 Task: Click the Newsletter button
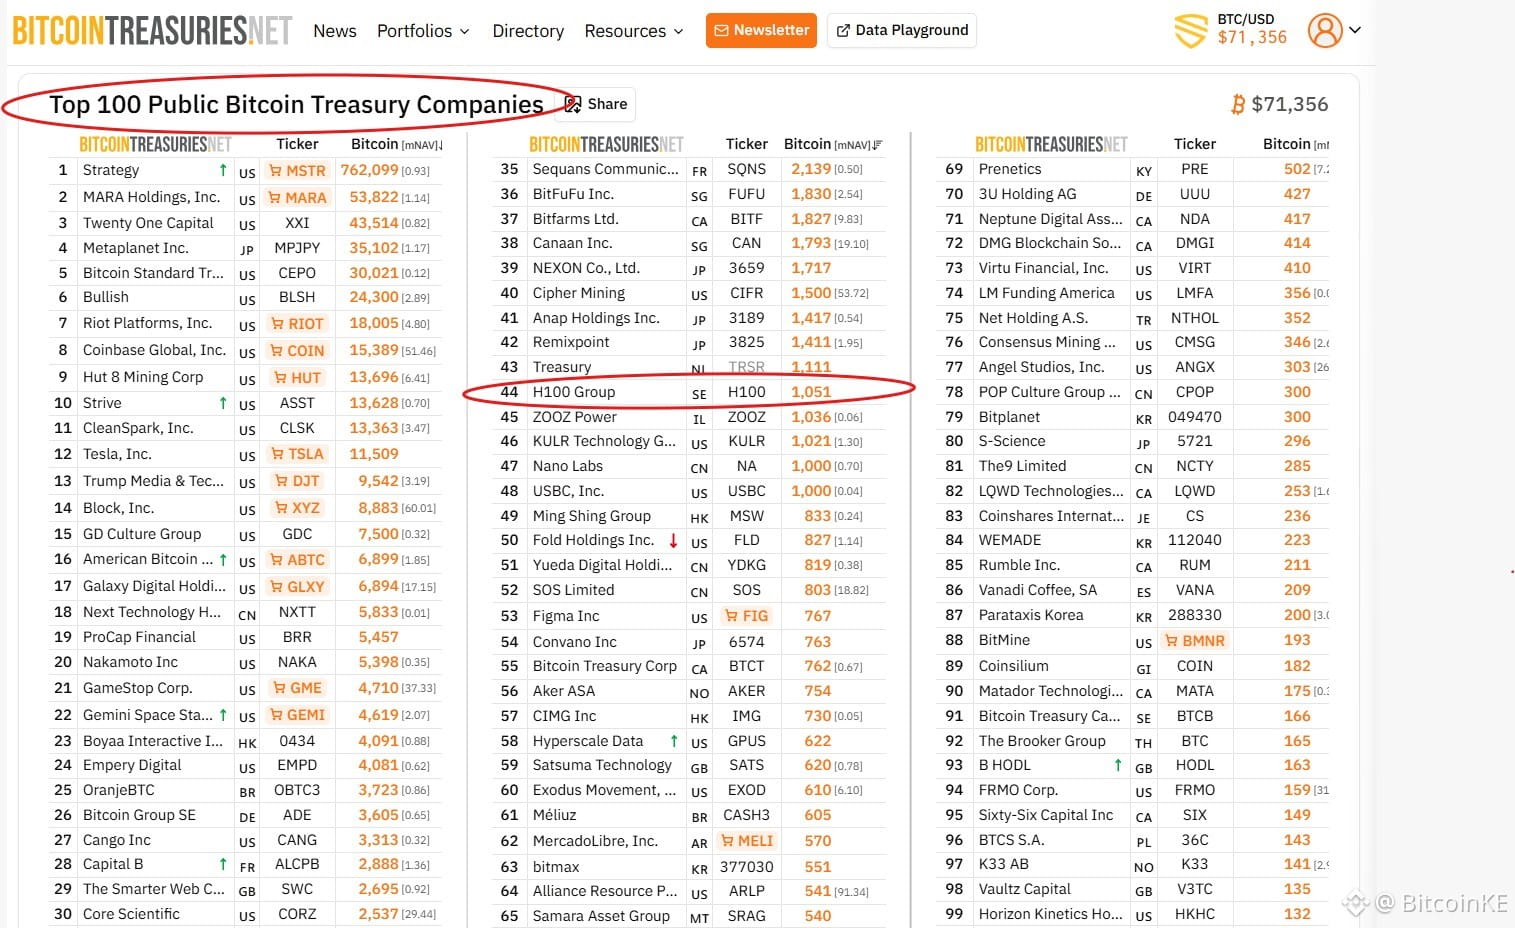pos(761,30)
